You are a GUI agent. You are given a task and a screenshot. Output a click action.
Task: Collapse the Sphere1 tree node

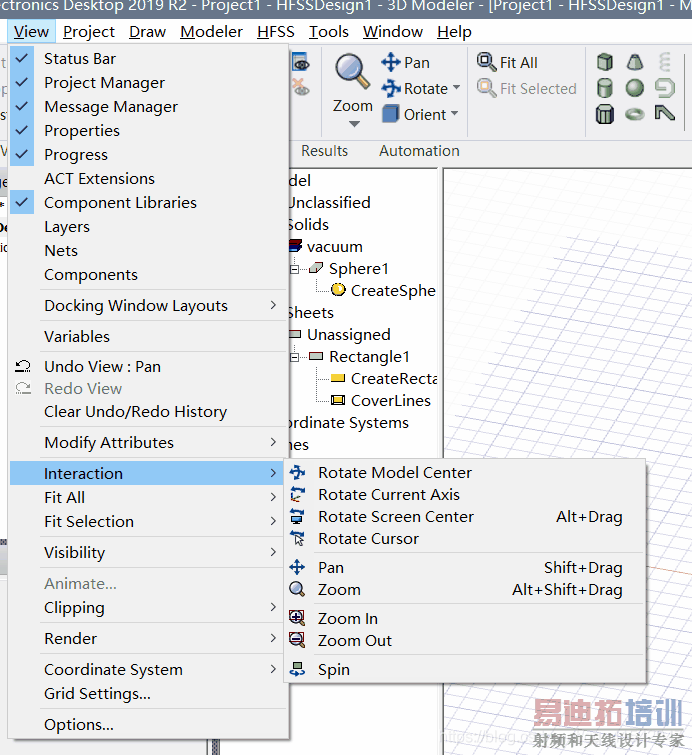[295, 269]
